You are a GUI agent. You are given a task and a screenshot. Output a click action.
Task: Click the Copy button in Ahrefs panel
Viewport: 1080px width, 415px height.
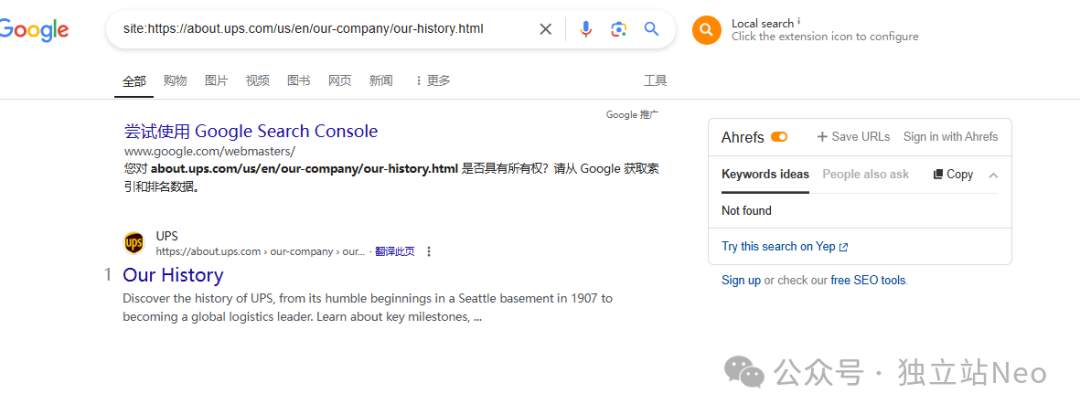pos(953,174)
